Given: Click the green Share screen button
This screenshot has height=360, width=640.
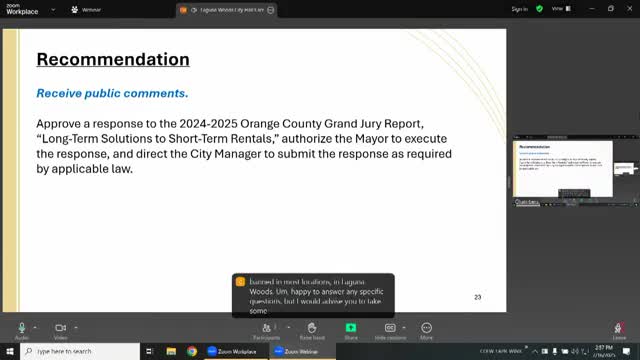Looking at the screenshot, I should pyautogui.click(x=351, y=331).
